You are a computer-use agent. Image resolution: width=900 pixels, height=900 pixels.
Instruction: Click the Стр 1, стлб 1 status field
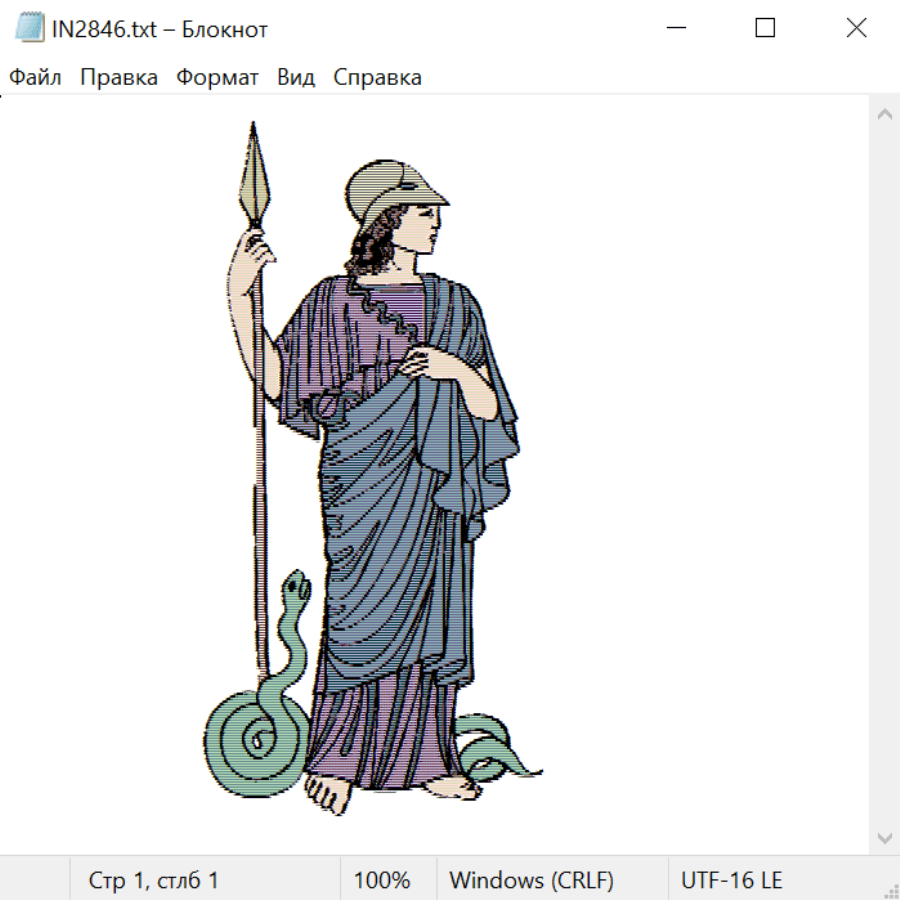(x=153, y=881)
